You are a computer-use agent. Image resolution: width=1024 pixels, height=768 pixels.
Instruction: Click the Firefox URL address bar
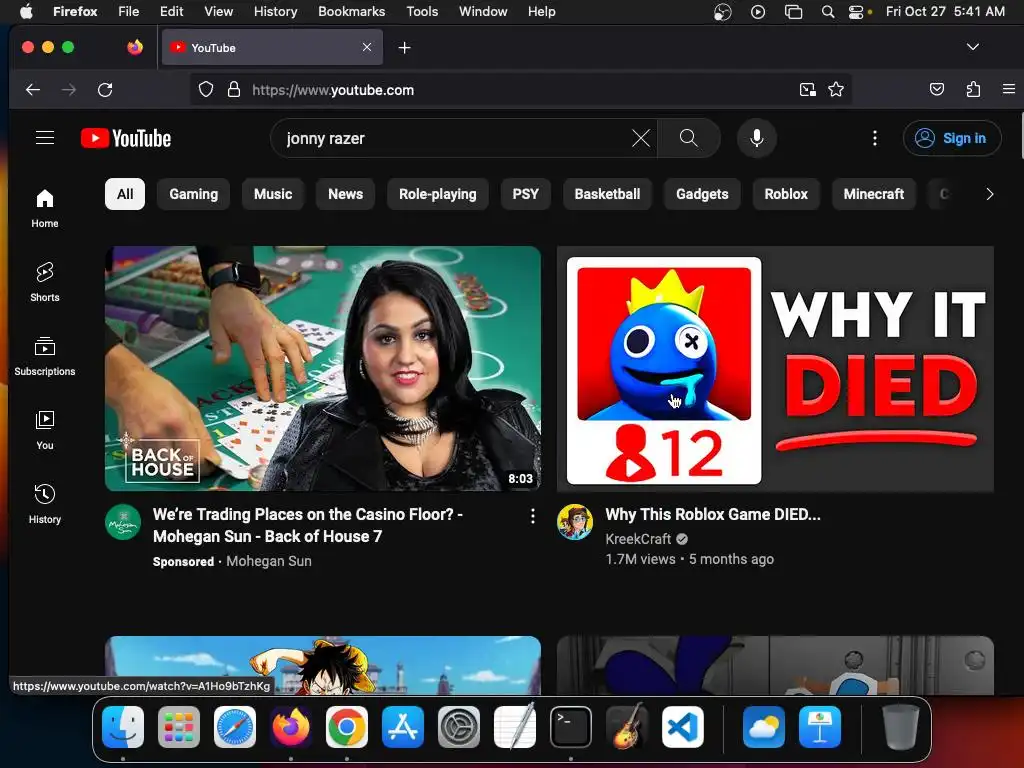point(520,89)
